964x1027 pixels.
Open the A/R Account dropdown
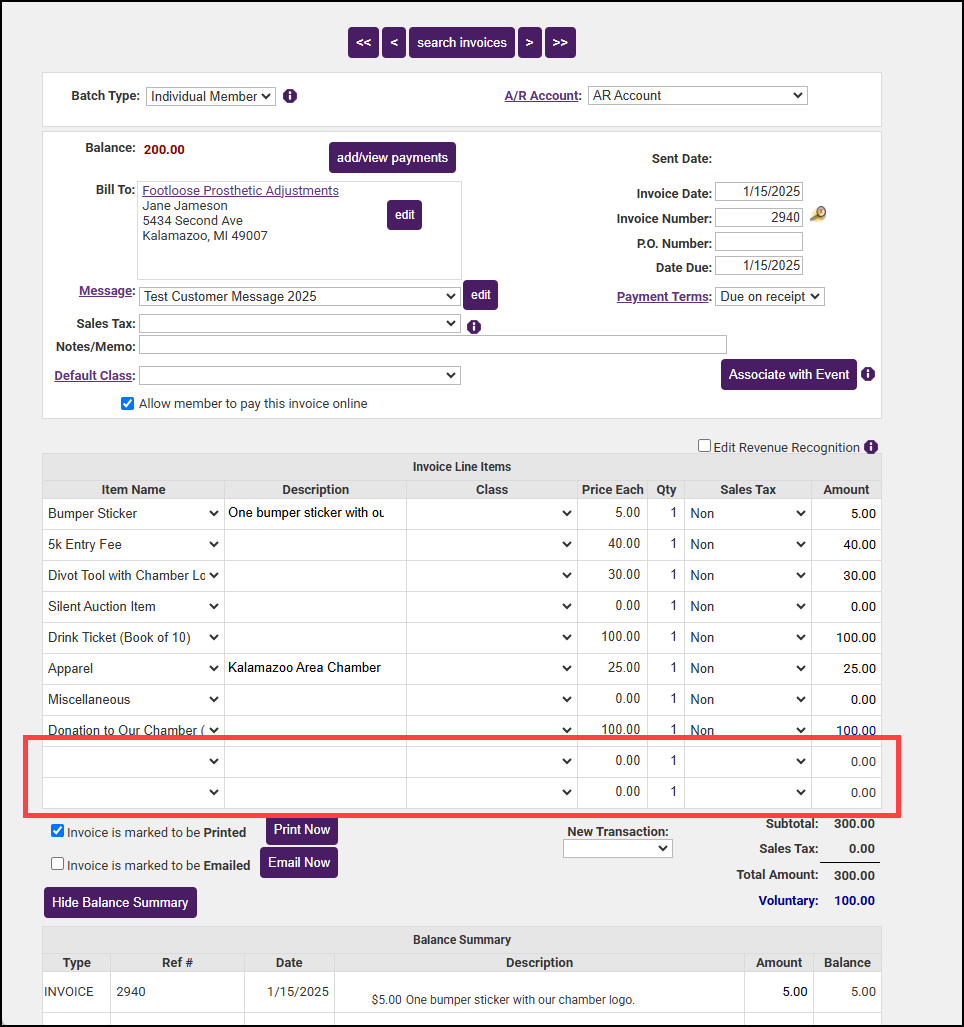tap(697, 96)
